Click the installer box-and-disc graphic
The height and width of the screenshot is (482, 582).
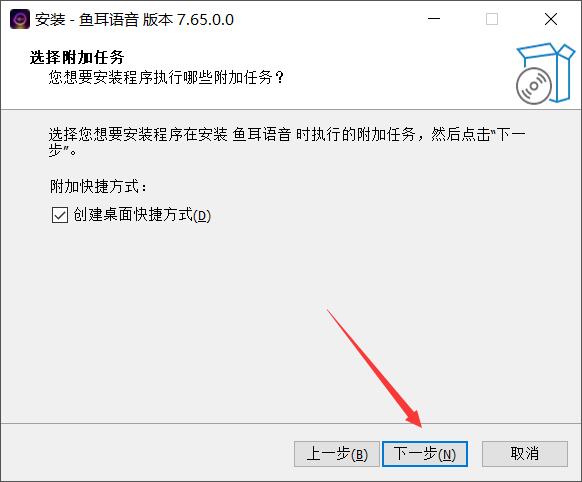coord(545,73)
